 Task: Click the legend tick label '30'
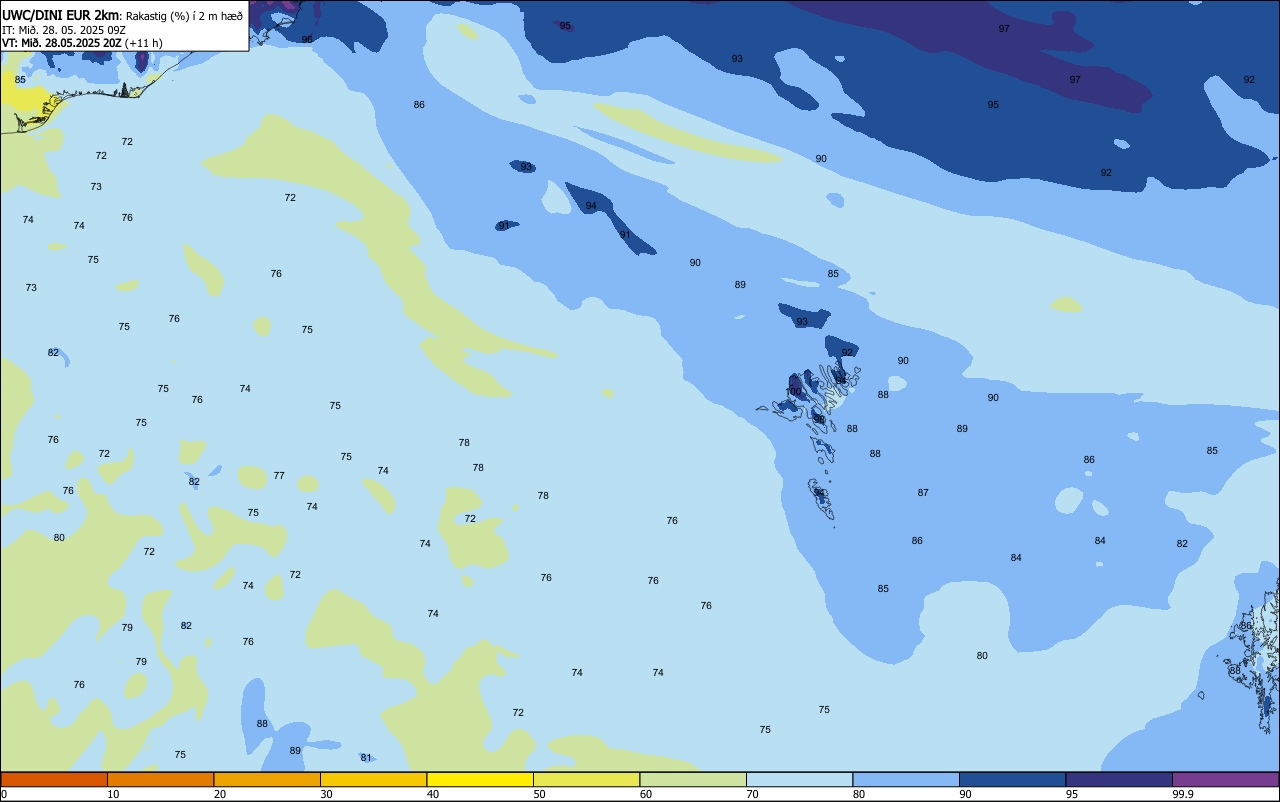326,794
